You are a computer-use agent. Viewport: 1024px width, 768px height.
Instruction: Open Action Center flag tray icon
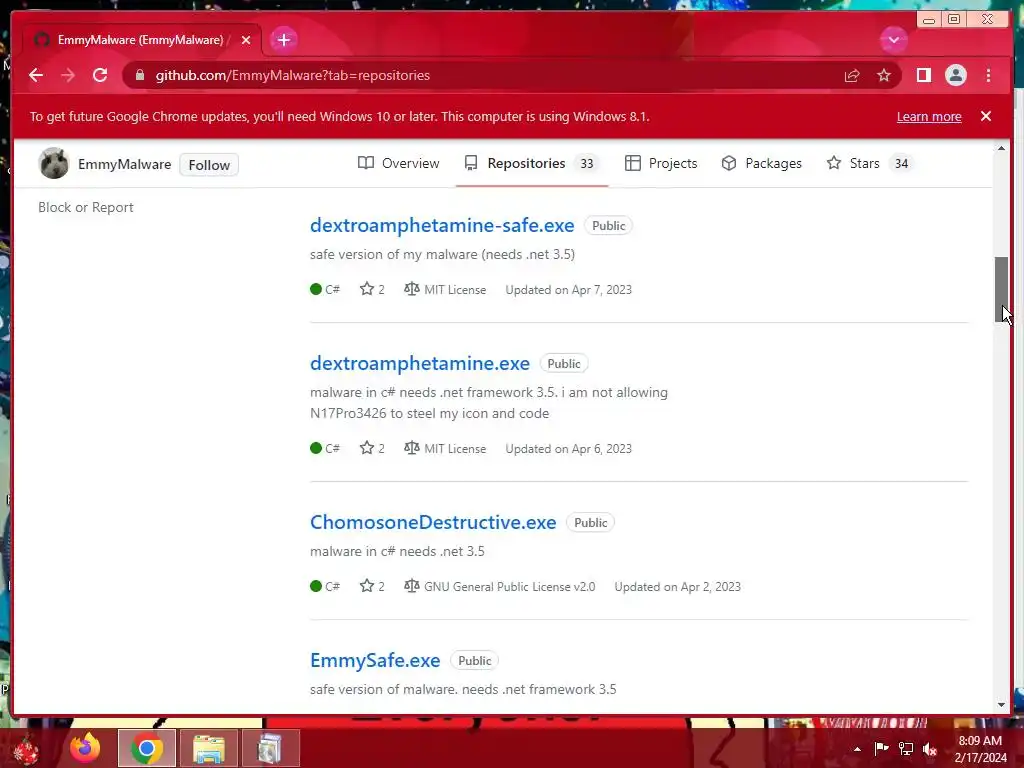[881, 748]
